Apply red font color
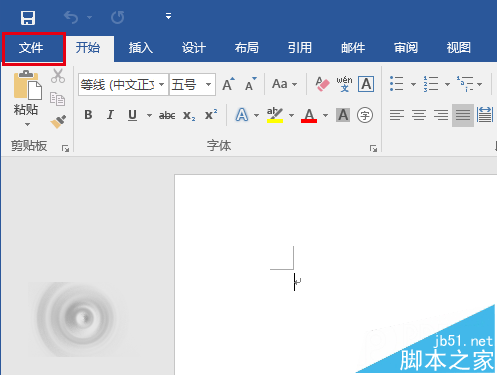The image size is (497, 375). [309, 115]
